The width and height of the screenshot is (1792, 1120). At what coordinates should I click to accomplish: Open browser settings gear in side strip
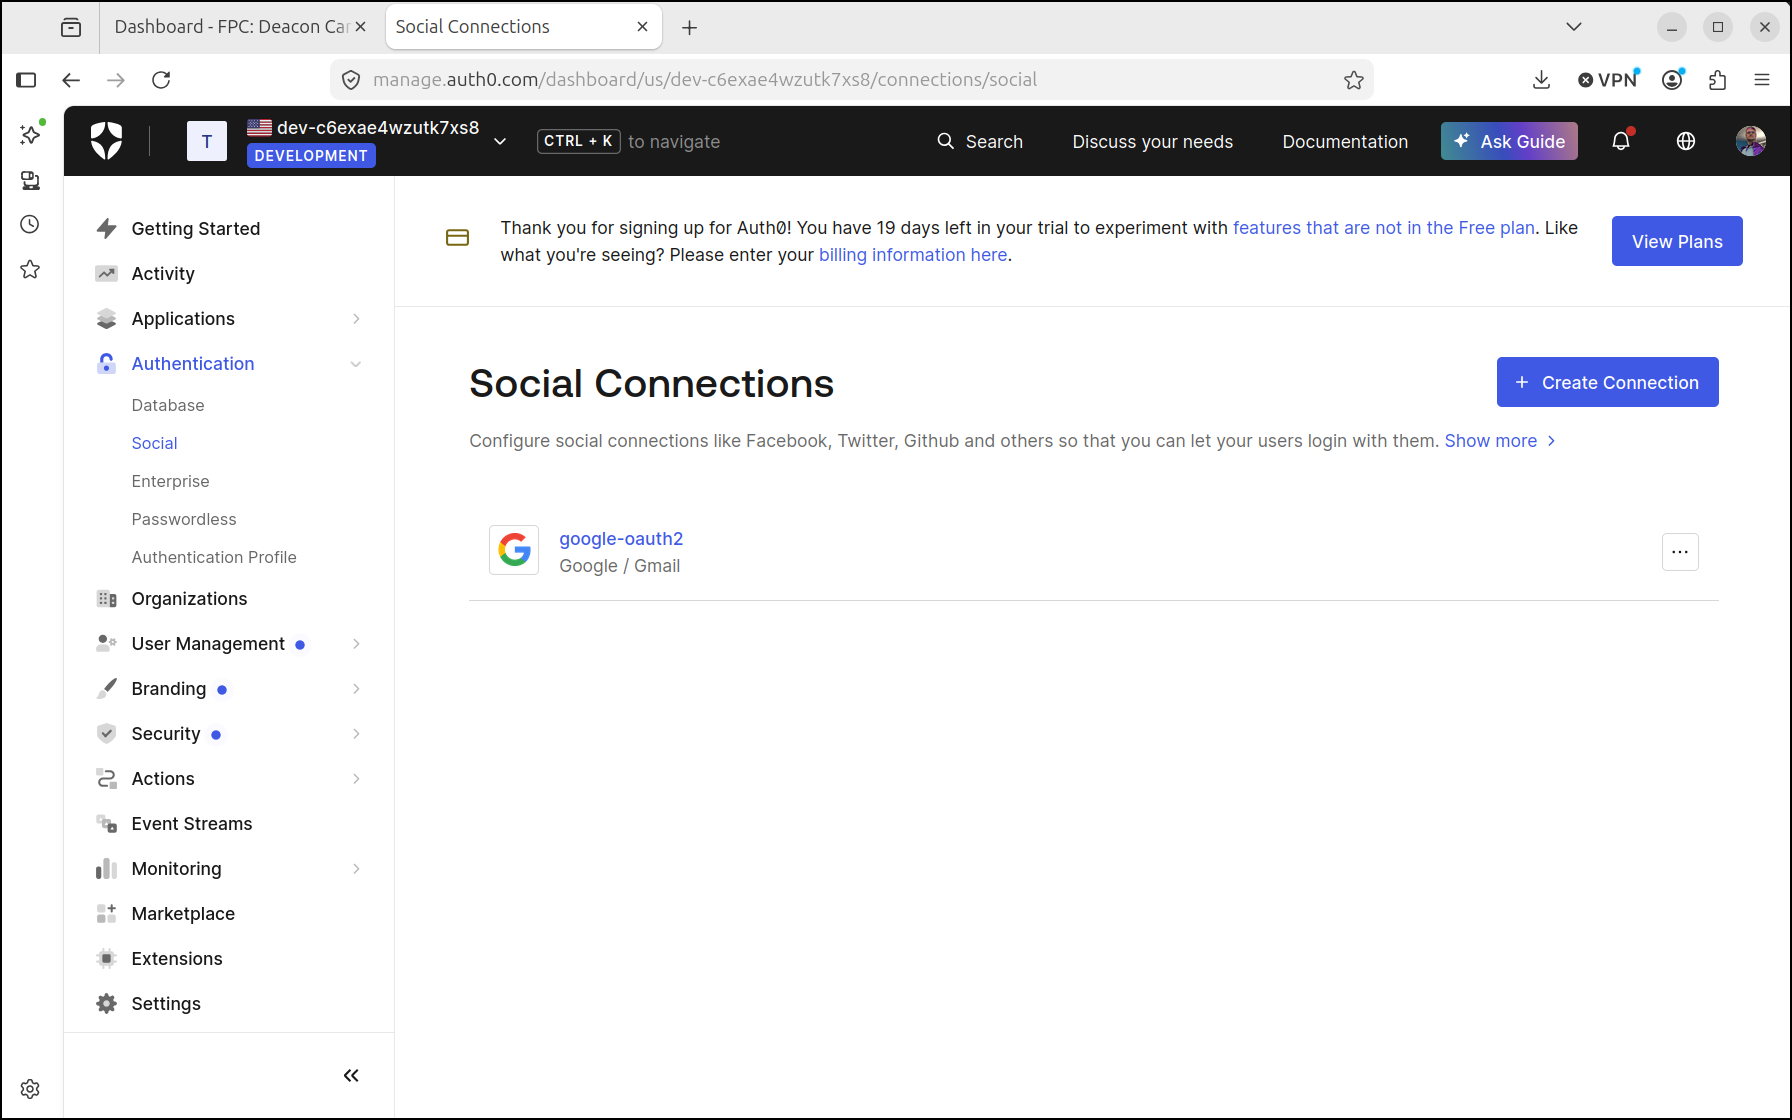tap(30, 1089)
